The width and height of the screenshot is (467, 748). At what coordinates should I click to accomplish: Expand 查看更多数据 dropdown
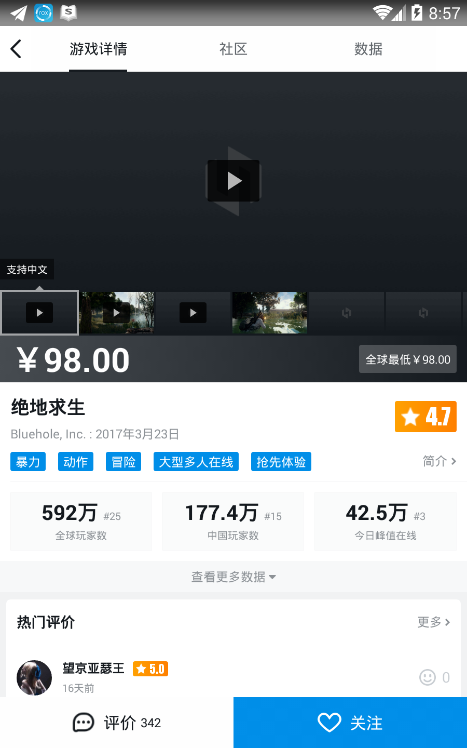tap(233, 577)
